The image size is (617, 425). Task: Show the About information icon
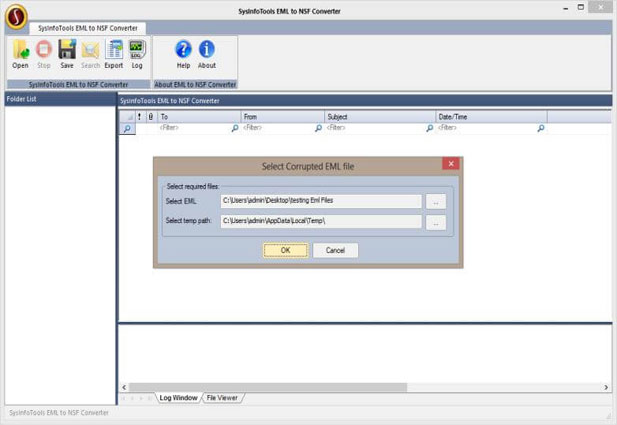pyautogui.click(x=207, y=54)
